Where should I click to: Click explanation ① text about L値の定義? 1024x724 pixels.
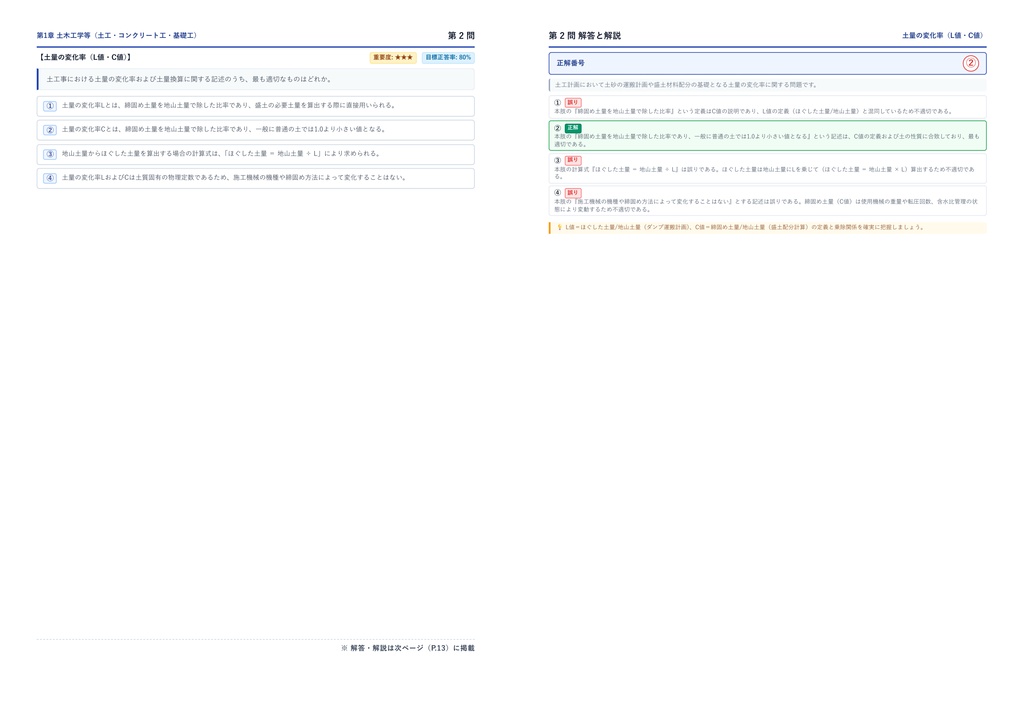(753, 111)
